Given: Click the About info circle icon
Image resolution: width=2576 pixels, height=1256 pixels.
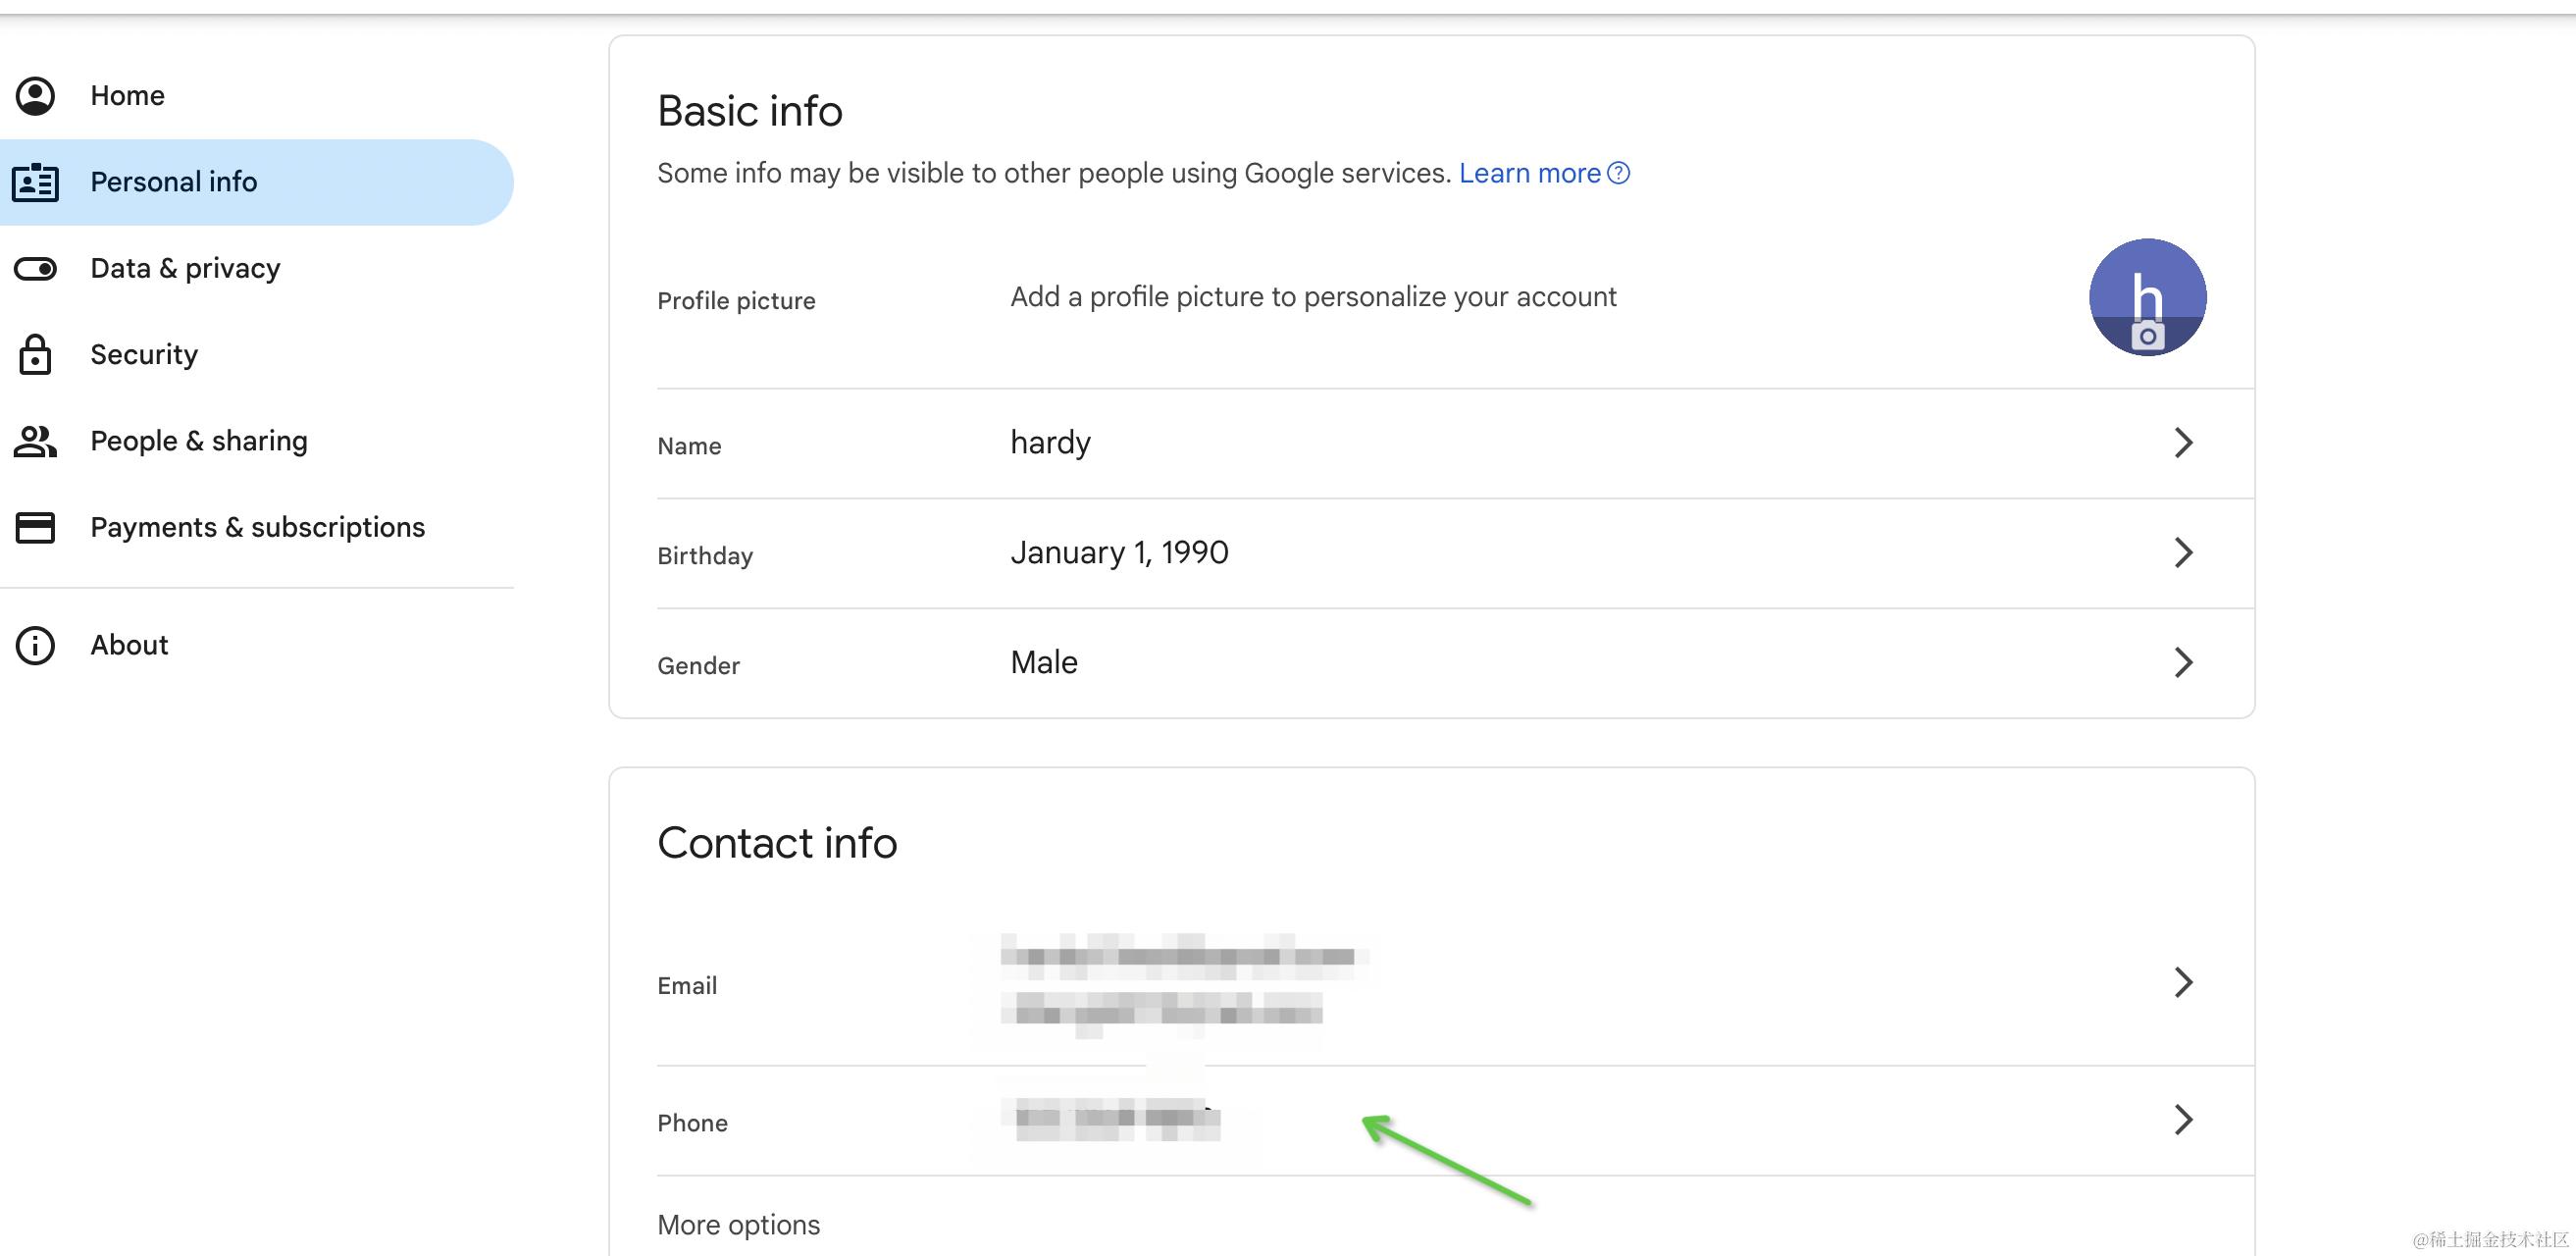Looking at the screenshot, I should [x=35, y=645].
